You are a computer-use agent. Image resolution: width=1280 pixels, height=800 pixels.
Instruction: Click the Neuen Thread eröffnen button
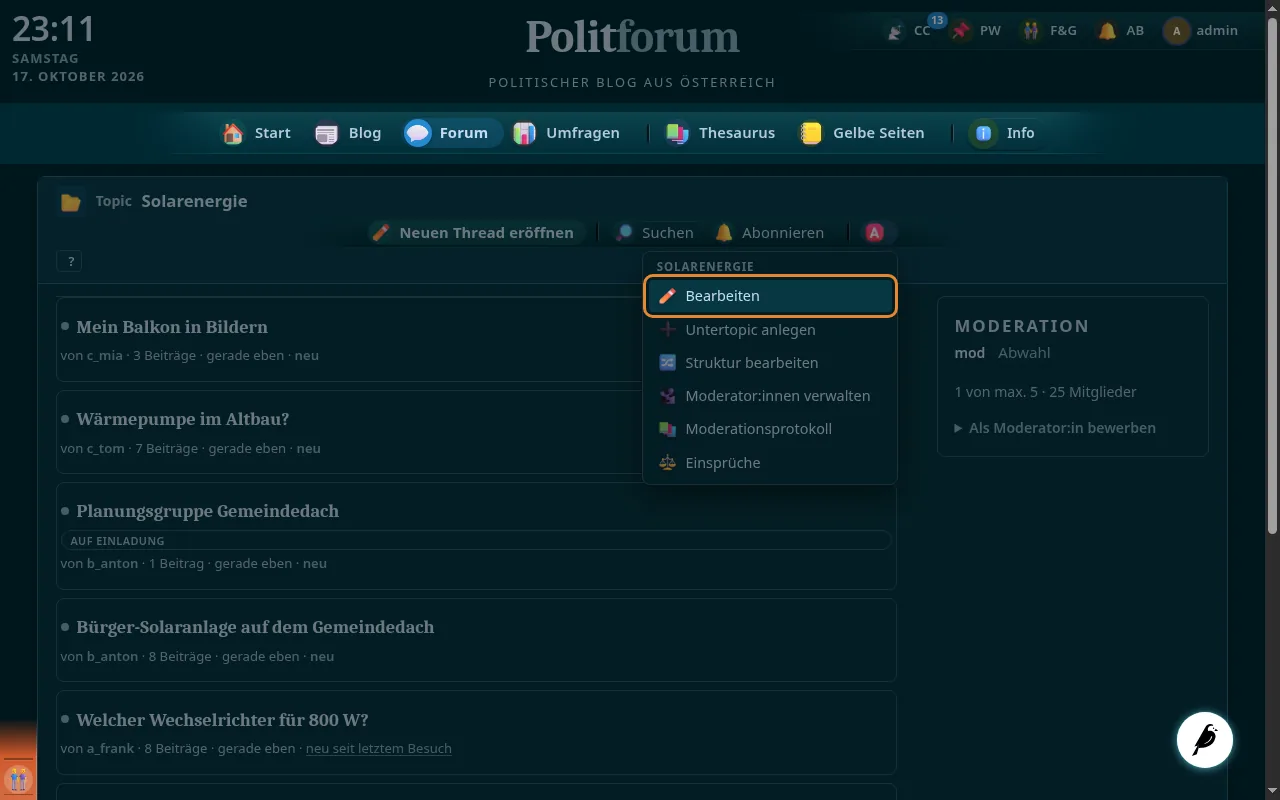point(474,233)
